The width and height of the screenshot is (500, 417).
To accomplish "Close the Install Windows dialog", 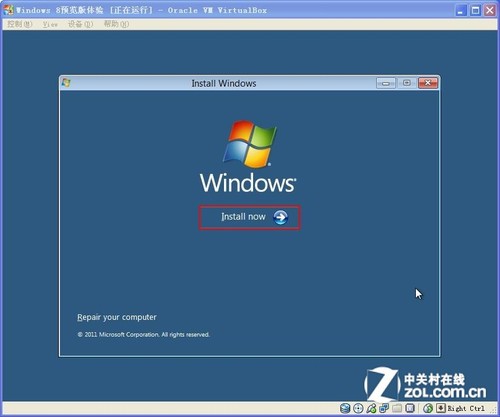I will [x=428, y=83].
